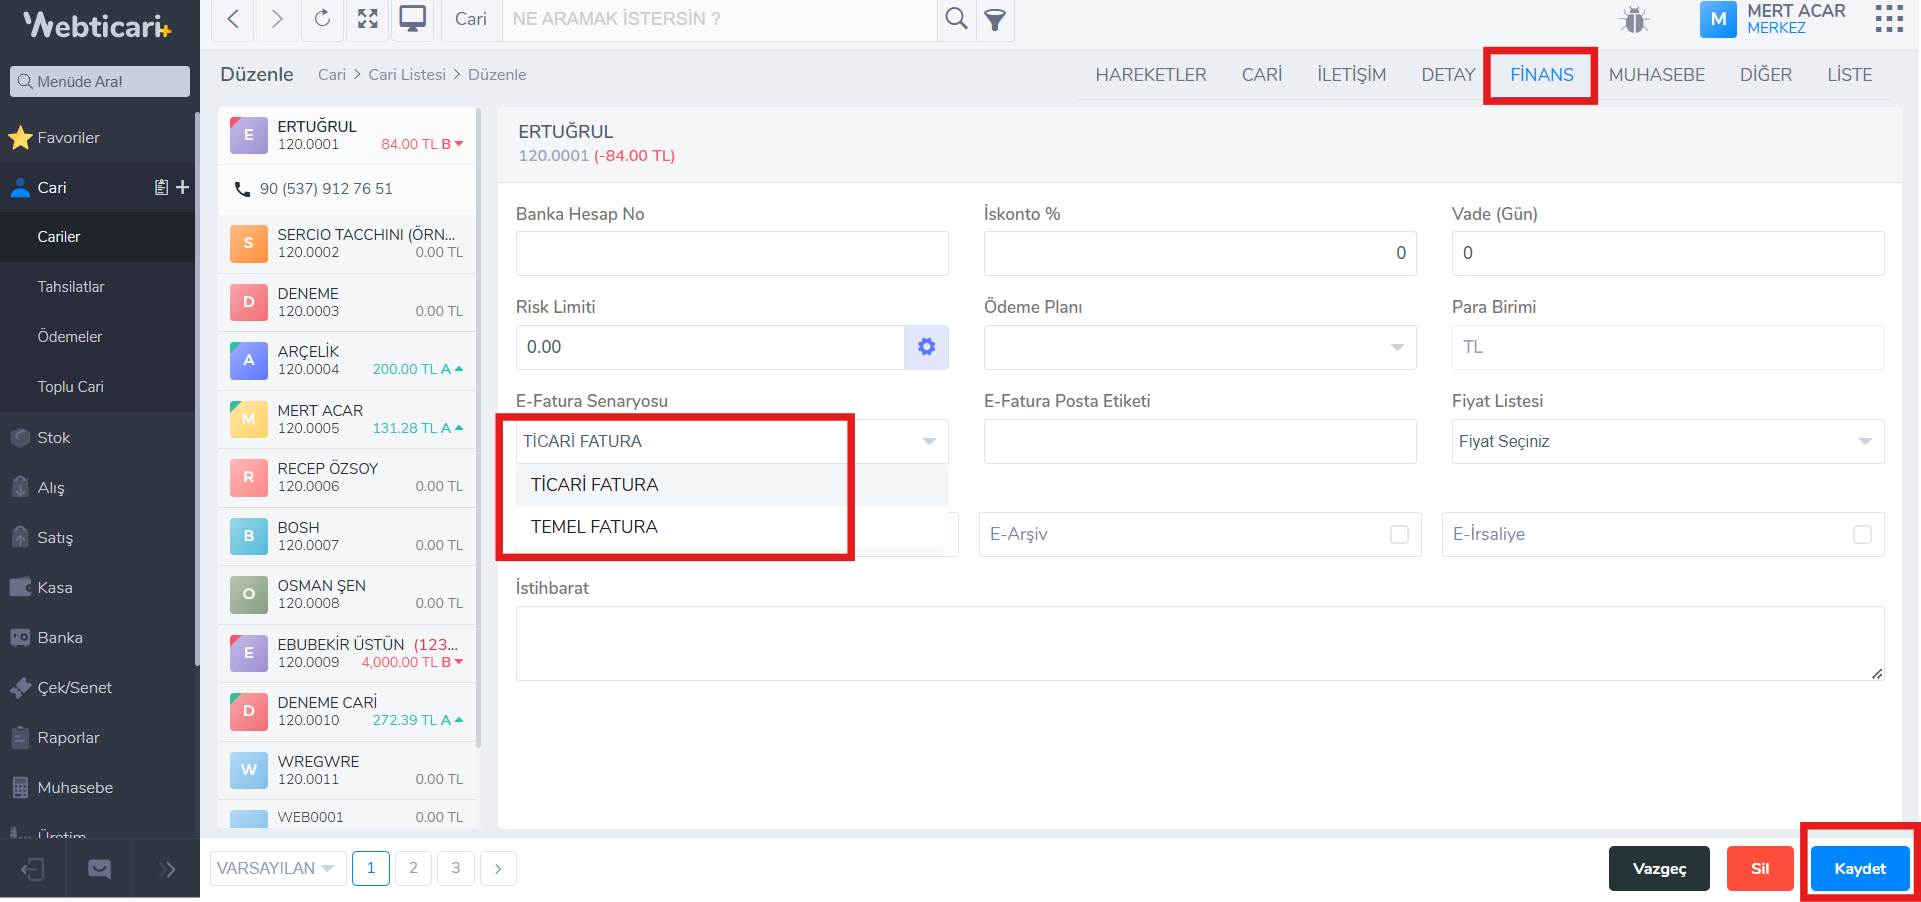Tick the E-İrsaliye checkbox
The width and height of the screenshot is (1921, 902).
[x=1862, y=535]
